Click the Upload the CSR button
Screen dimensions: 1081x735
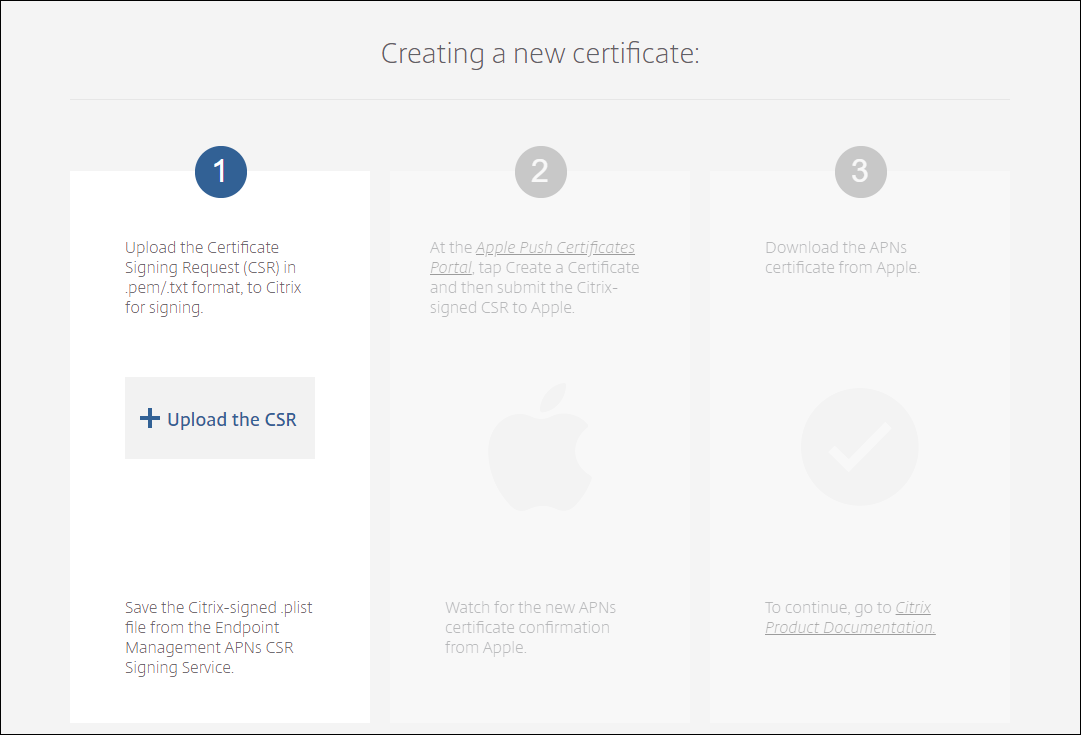point(219,418)
